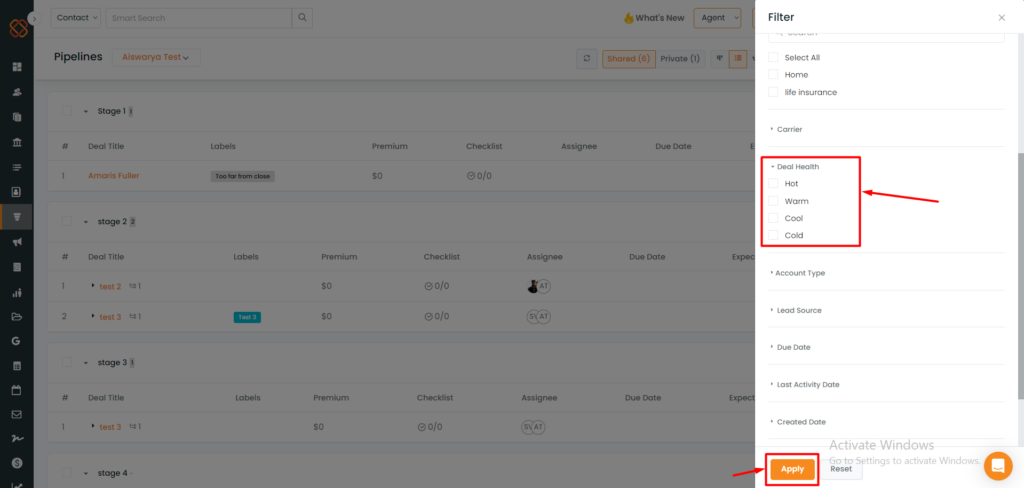The image size is (1024, 488).
Task: Reset the filters
Action: click(840, 469)
